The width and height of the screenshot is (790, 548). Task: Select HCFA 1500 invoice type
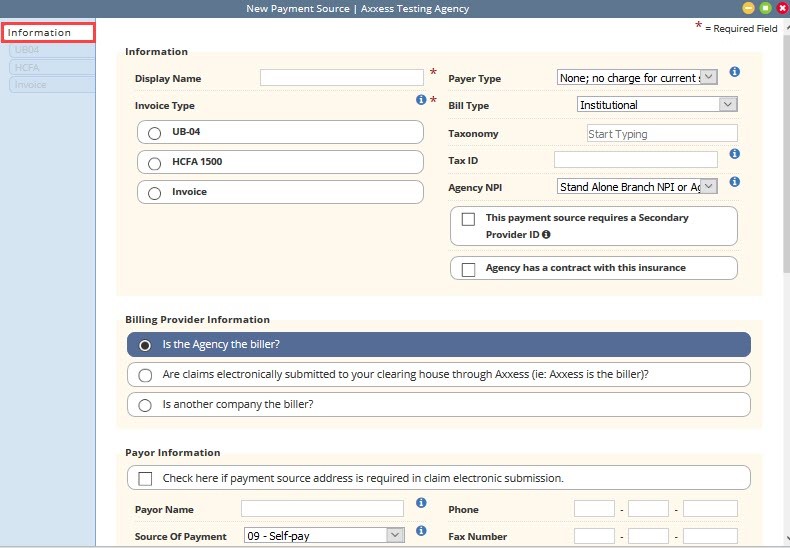click(x=154, y=163)
